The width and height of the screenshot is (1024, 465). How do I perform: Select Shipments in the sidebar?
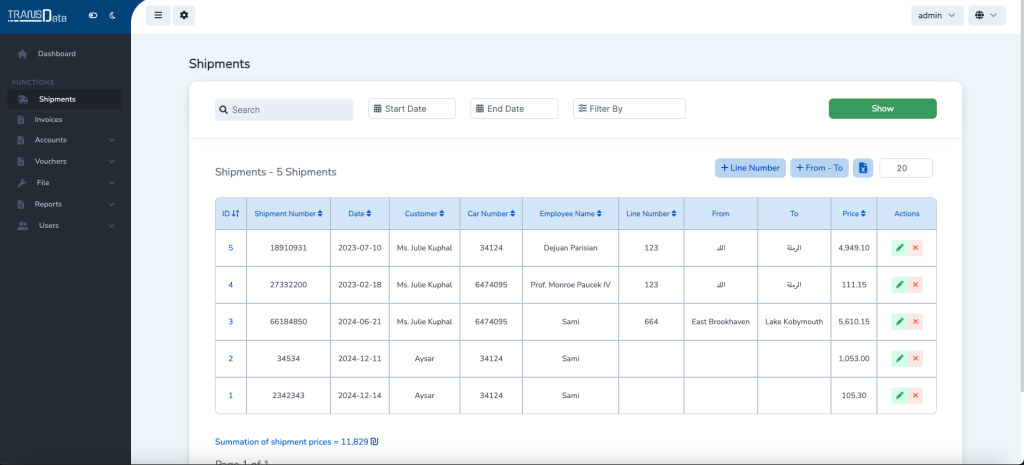64,99
